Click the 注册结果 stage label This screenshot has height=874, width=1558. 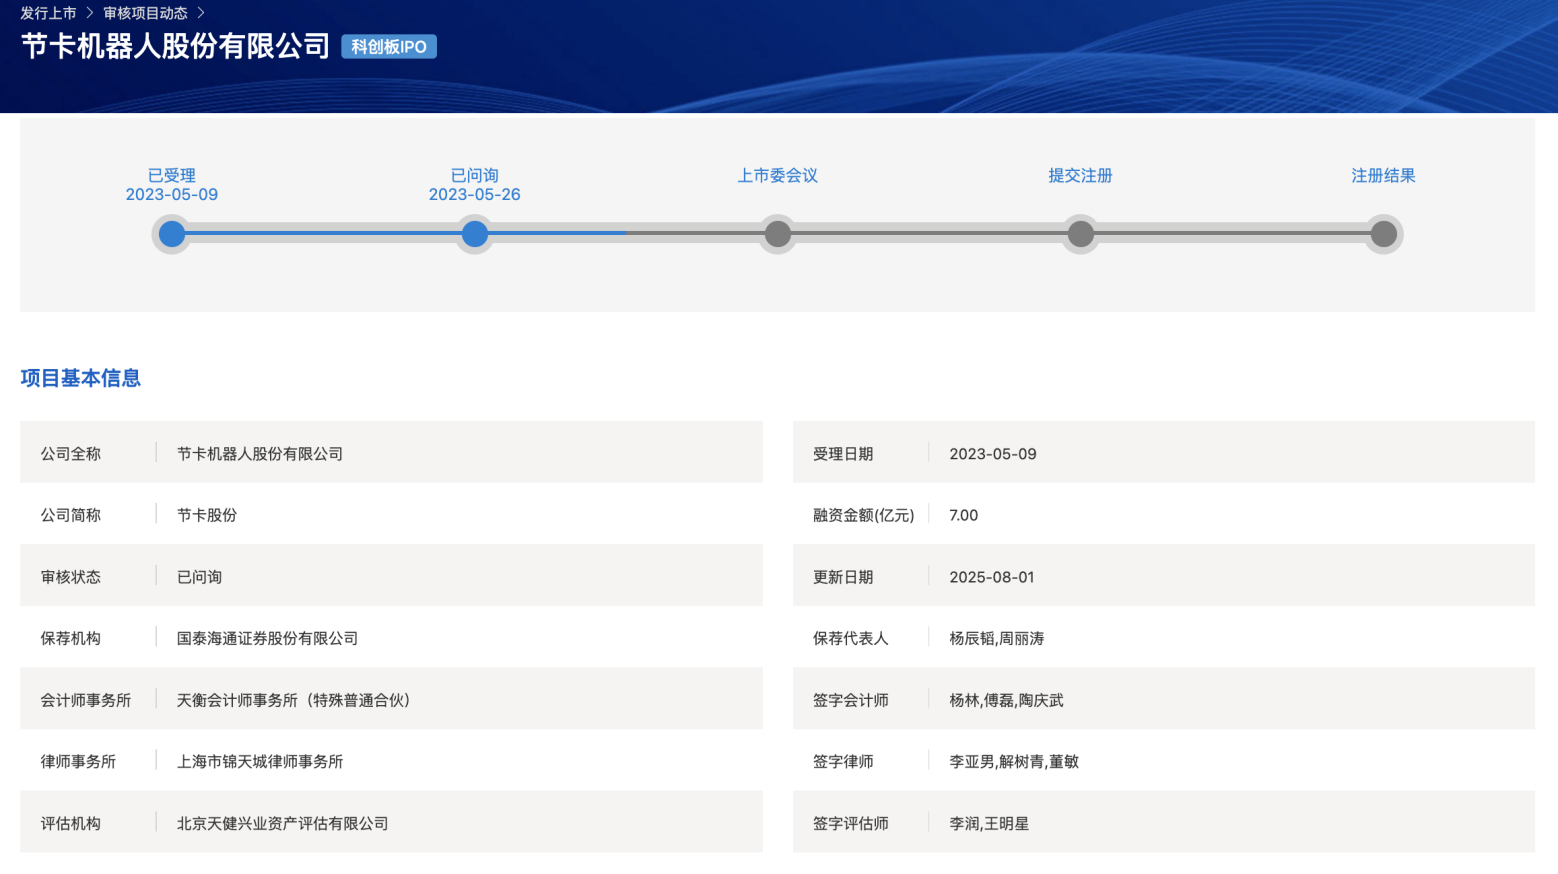coord(1383,175)
